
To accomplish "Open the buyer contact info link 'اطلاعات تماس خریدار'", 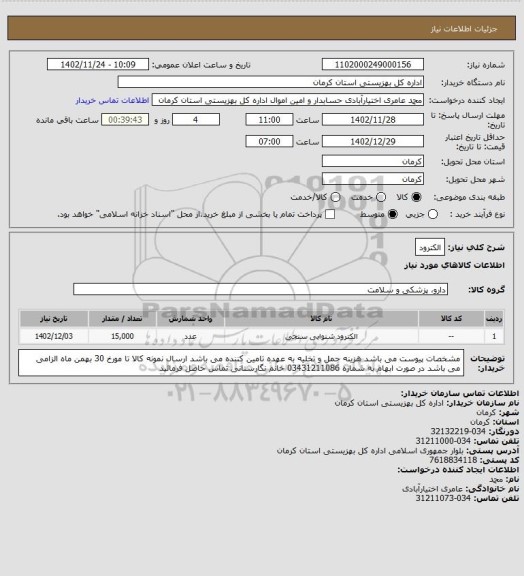I will (112, 100).
